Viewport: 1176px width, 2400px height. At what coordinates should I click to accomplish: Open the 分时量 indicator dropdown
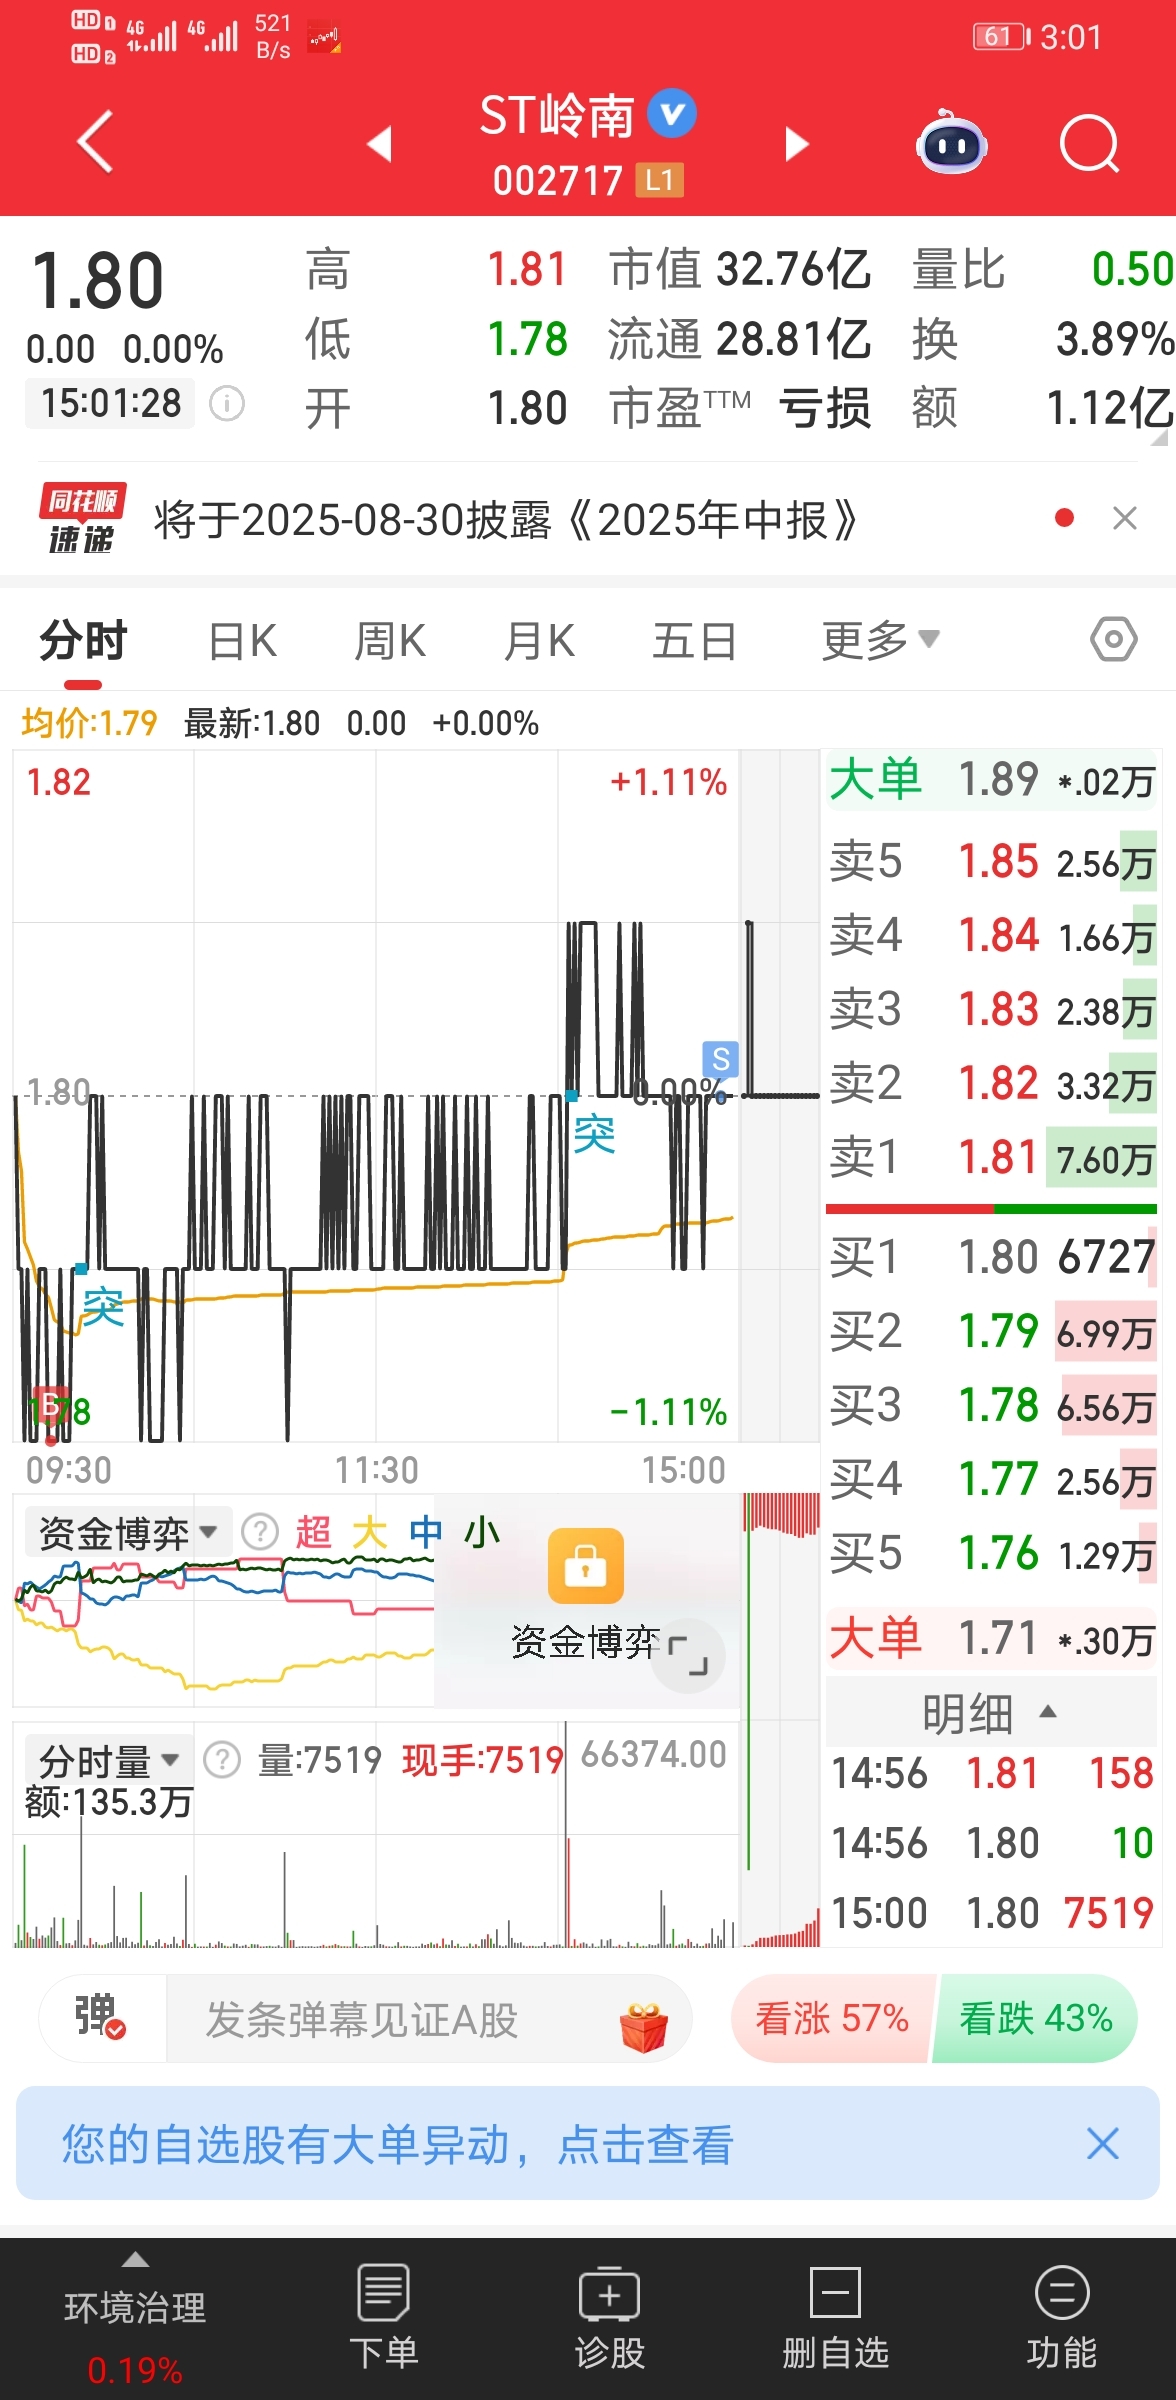click(108, 1759)
